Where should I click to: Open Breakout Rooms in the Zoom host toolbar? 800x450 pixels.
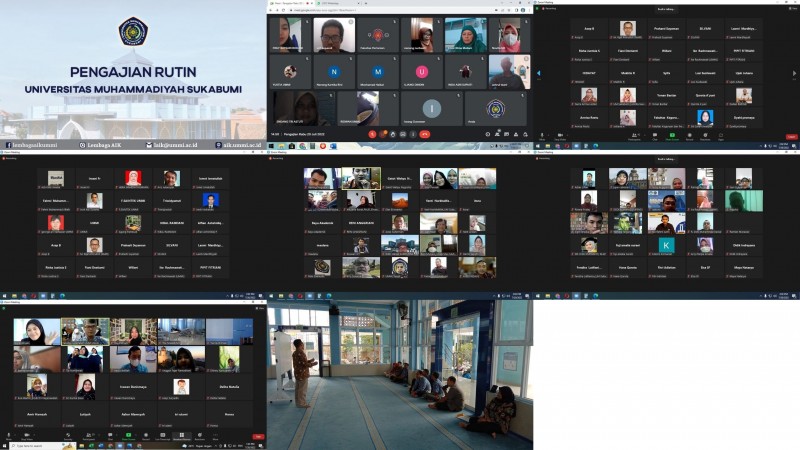click(x=182, y=436)
